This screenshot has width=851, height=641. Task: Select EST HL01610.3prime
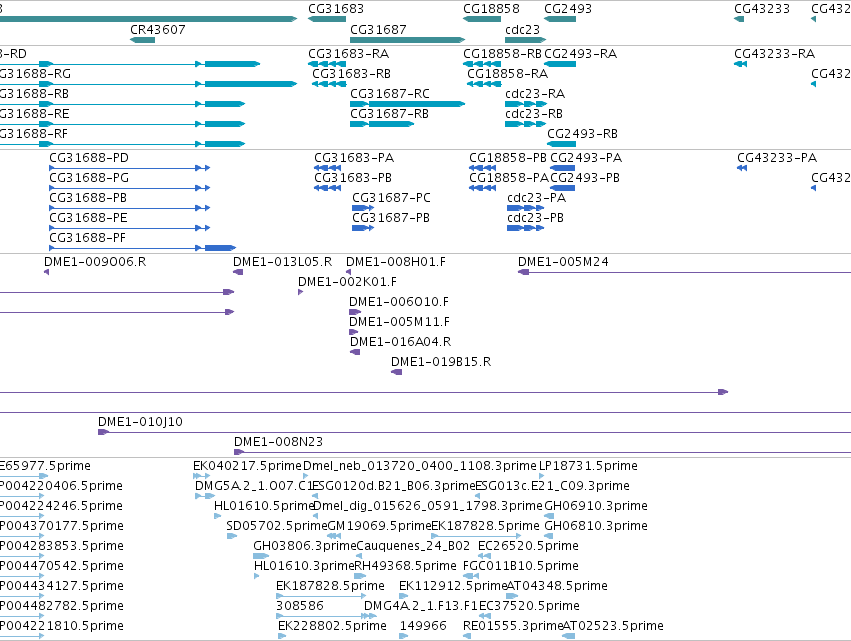click(x=304, y=566)
